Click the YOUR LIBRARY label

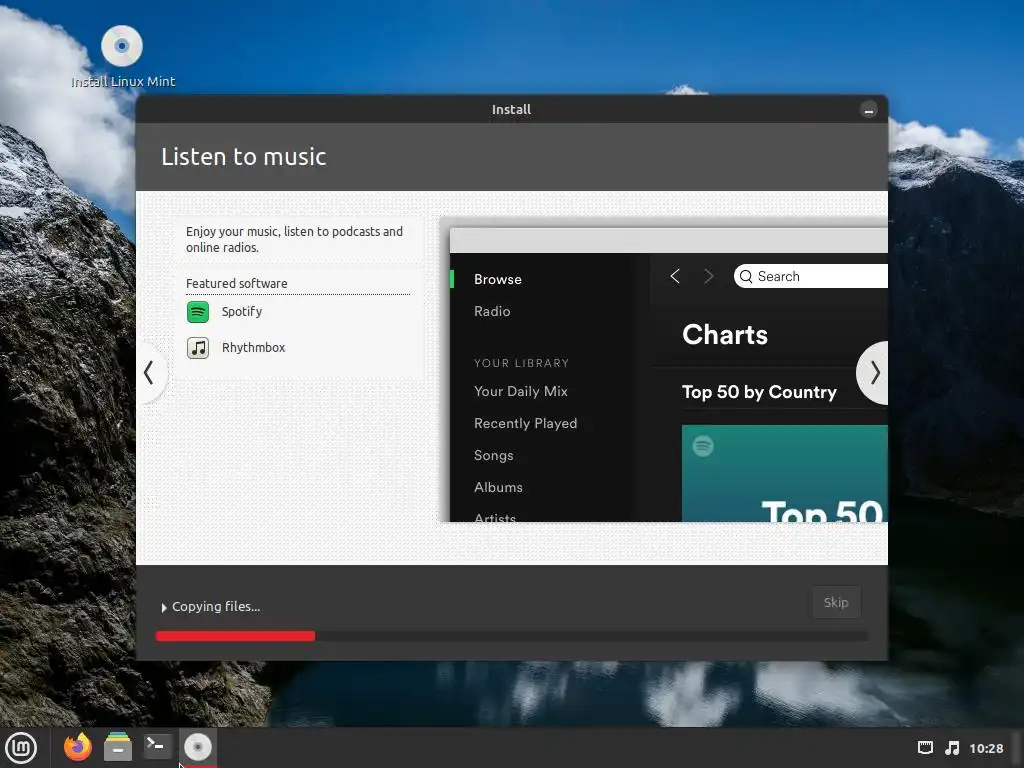click(521, 363)
